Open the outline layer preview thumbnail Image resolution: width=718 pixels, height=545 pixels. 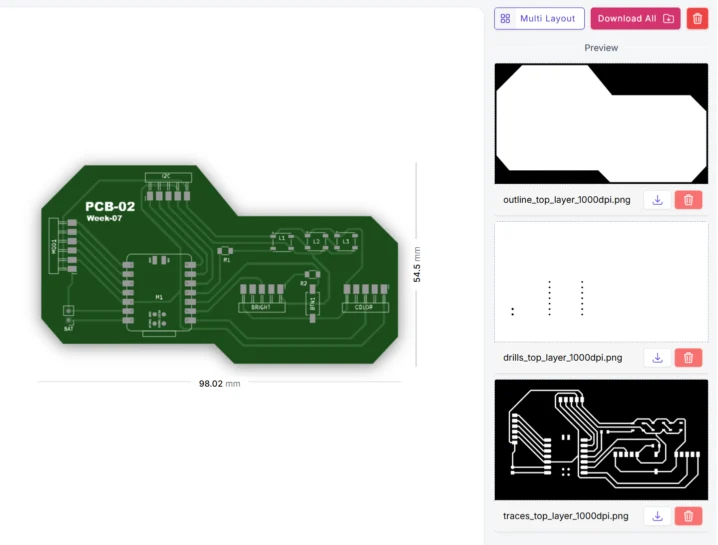point(601,124)
